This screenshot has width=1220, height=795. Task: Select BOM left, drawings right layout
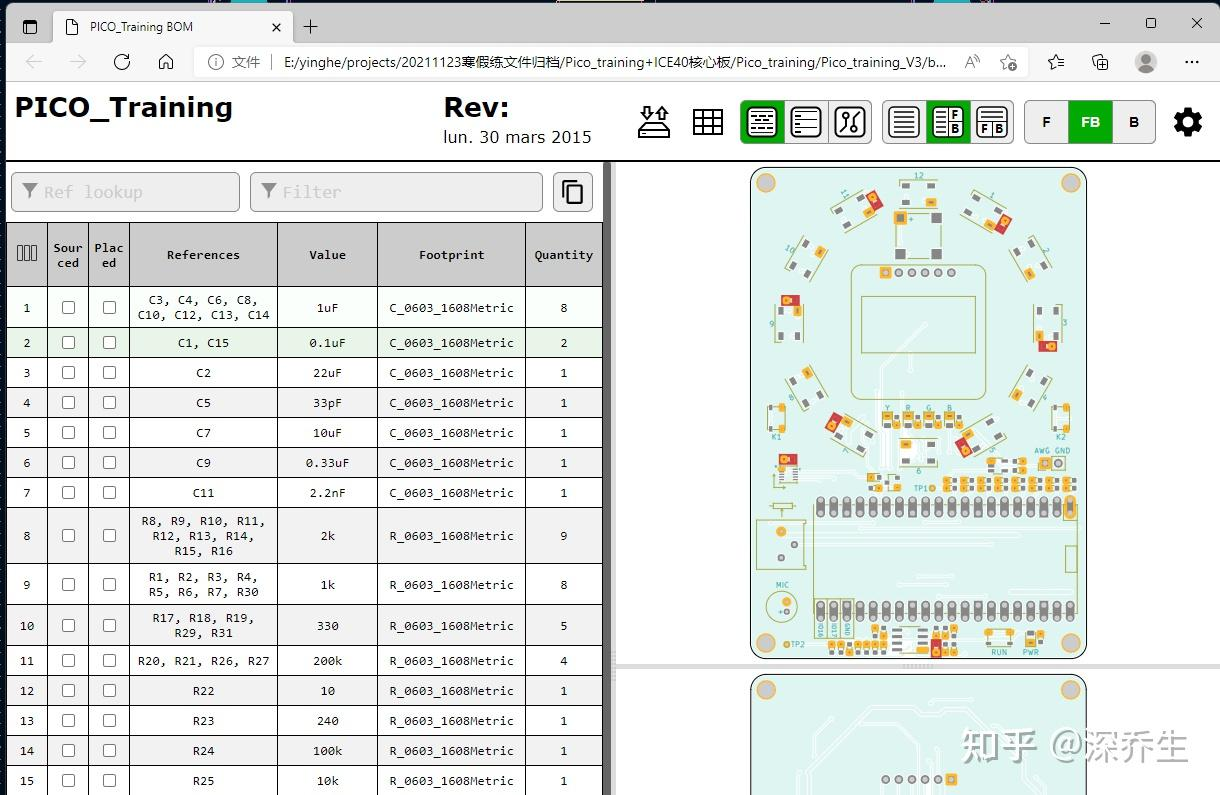948,122
